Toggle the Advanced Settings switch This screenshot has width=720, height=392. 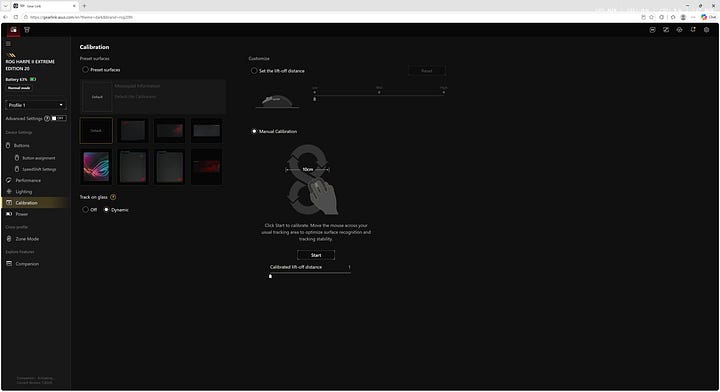point(59,118)
